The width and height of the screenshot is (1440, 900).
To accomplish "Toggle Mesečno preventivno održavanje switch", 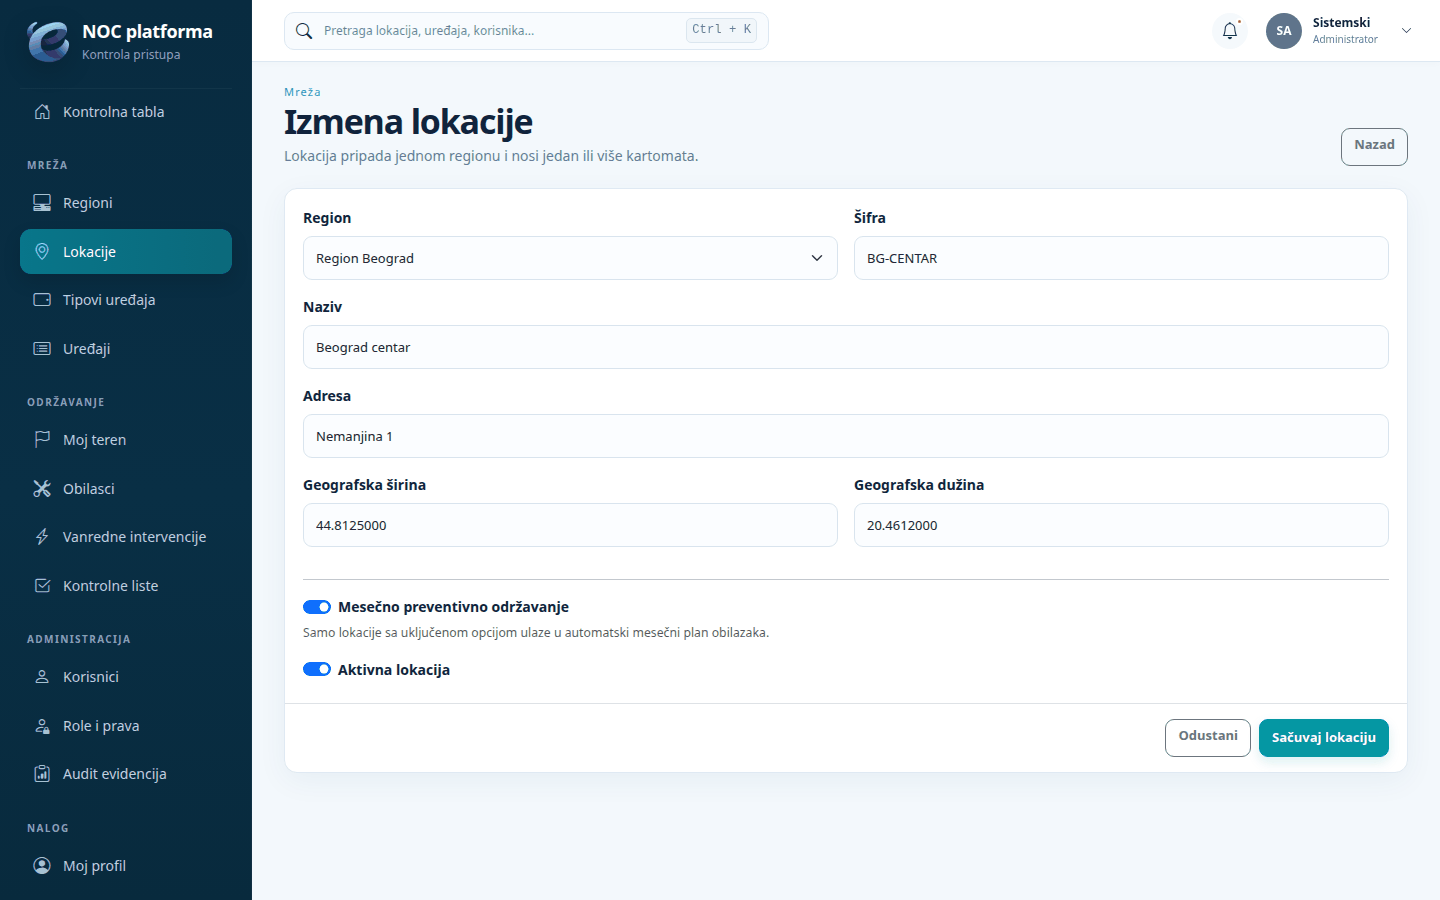I will tap(317, 607).
